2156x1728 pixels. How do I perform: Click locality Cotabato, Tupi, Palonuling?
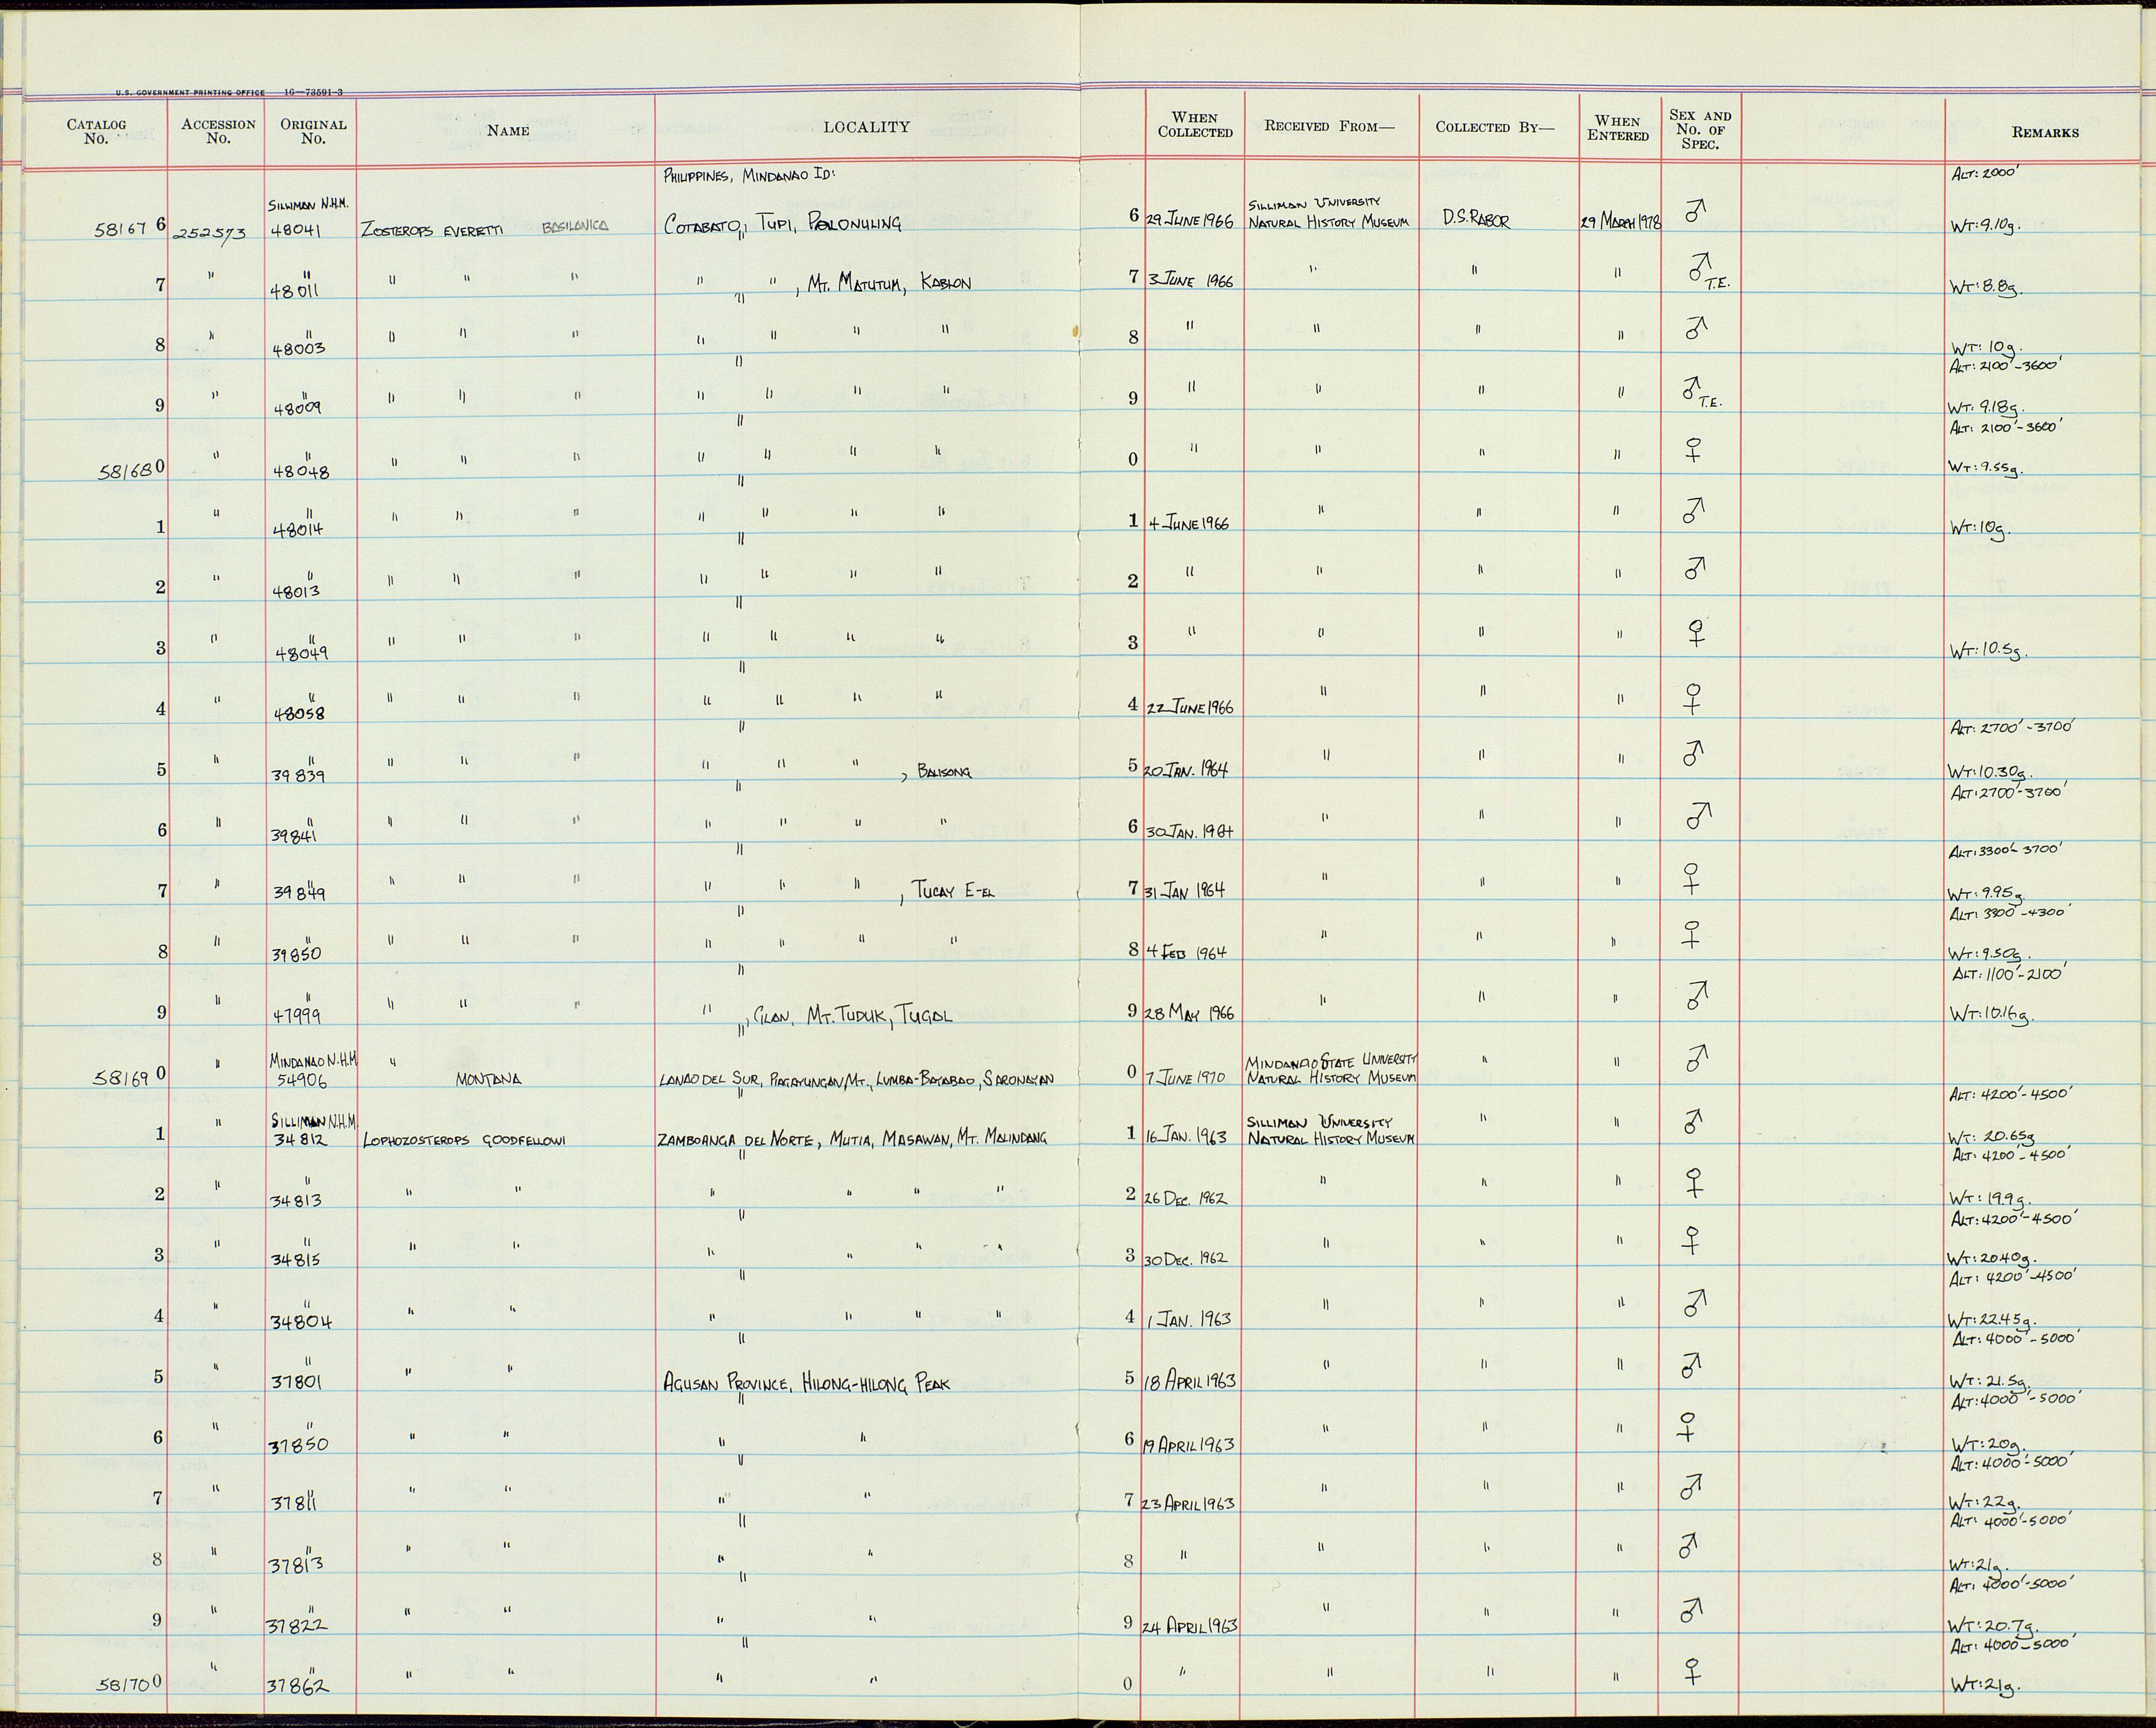tap(782, 225)
